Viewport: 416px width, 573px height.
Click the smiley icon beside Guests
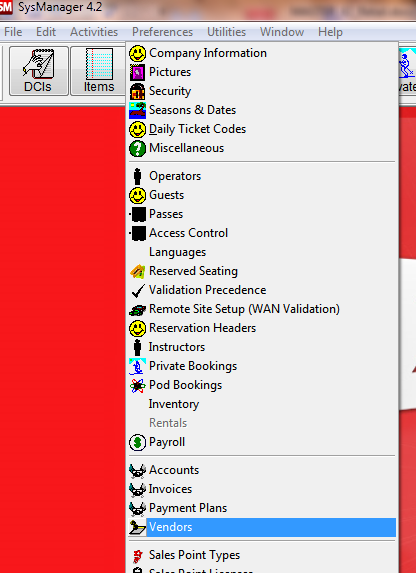click(x=137, y=196)
